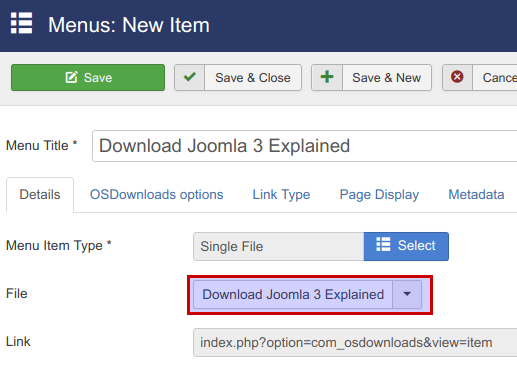This screenshot has width=517, height=371.
Task: Switch to the Details tab
Action: (x=40, y=195)
